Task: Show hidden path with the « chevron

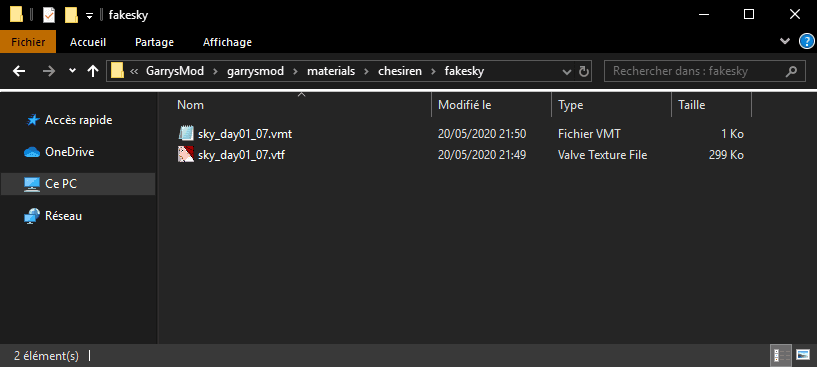Action: [134, 71]
